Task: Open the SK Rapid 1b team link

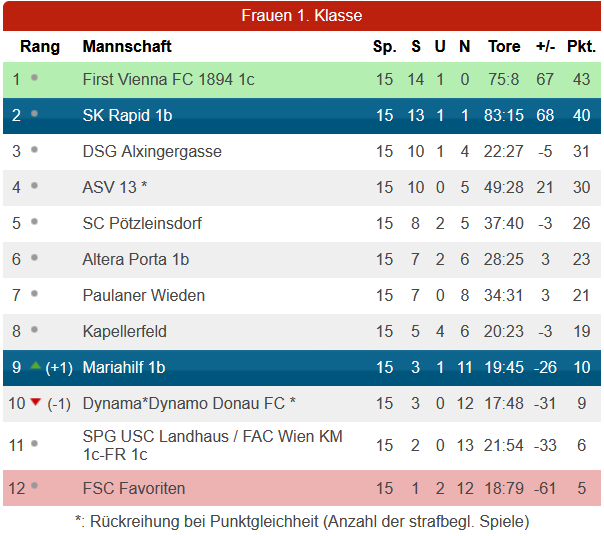Action: tap(128, 115)
